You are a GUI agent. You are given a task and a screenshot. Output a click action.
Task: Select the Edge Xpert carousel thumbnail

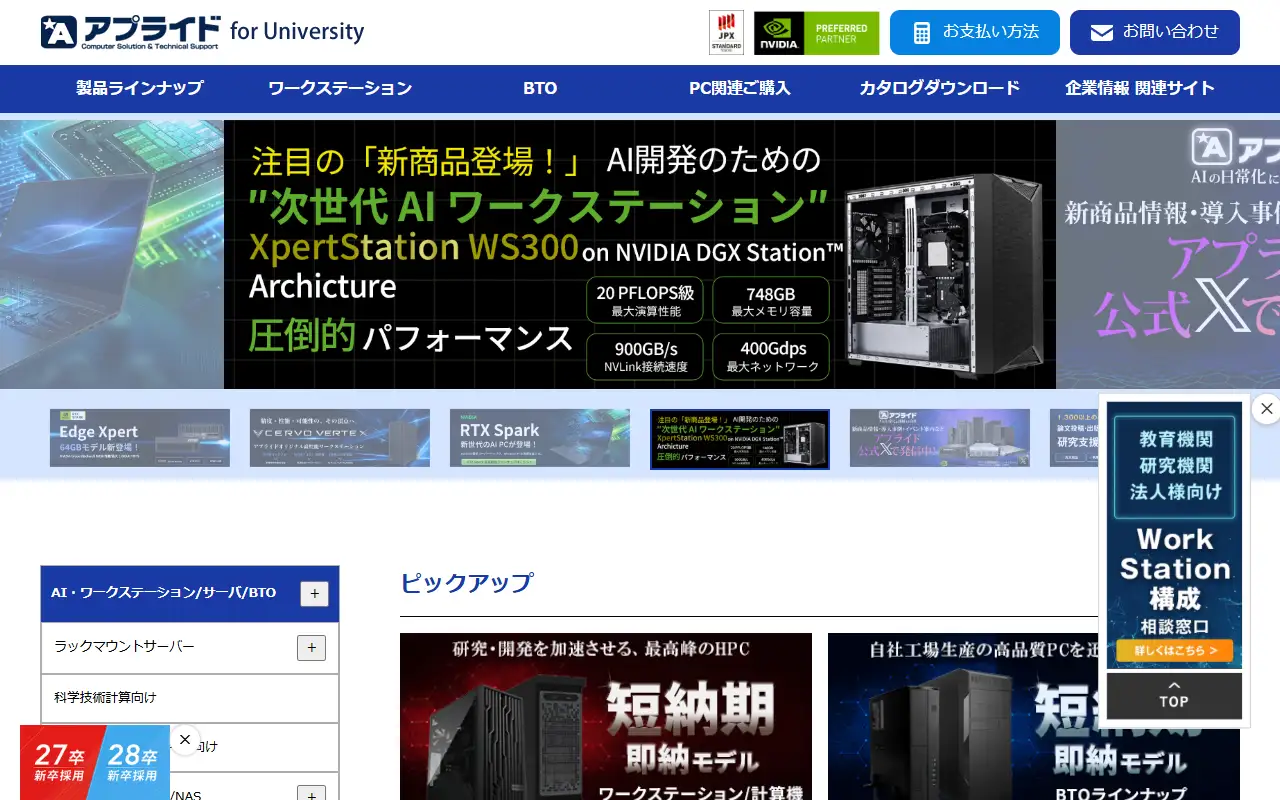(140, 438)
